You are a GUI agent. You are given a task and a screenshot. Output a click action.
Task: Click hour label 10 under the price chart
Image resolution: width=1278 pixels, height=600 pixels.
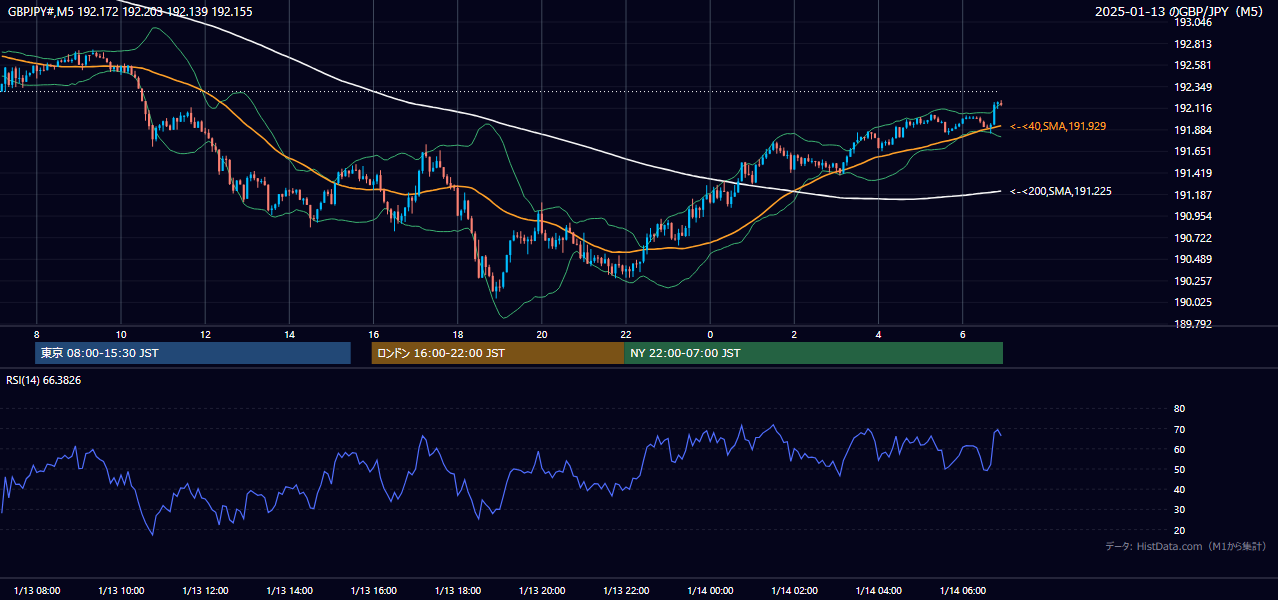[121, 334]
